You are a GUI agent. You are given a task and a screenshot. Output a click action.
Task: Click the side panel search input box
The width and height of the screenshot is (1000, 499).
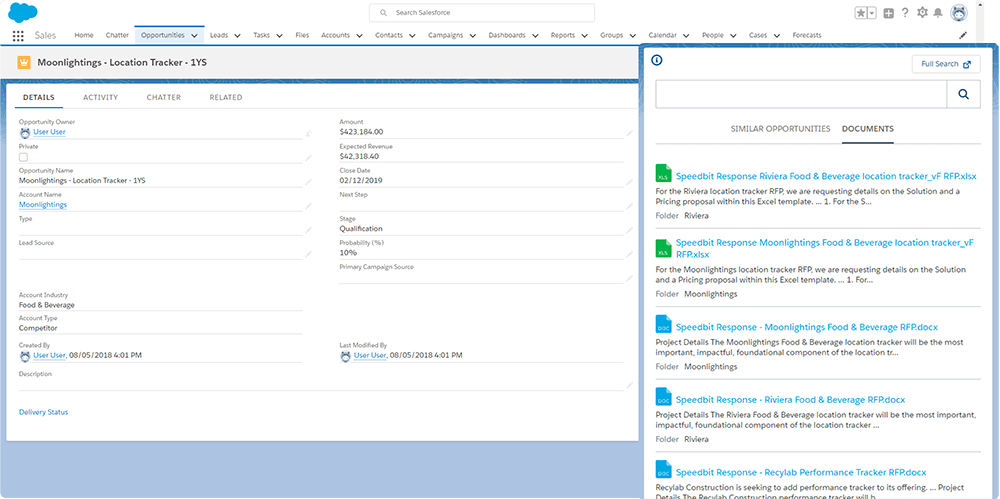point(802,94)
